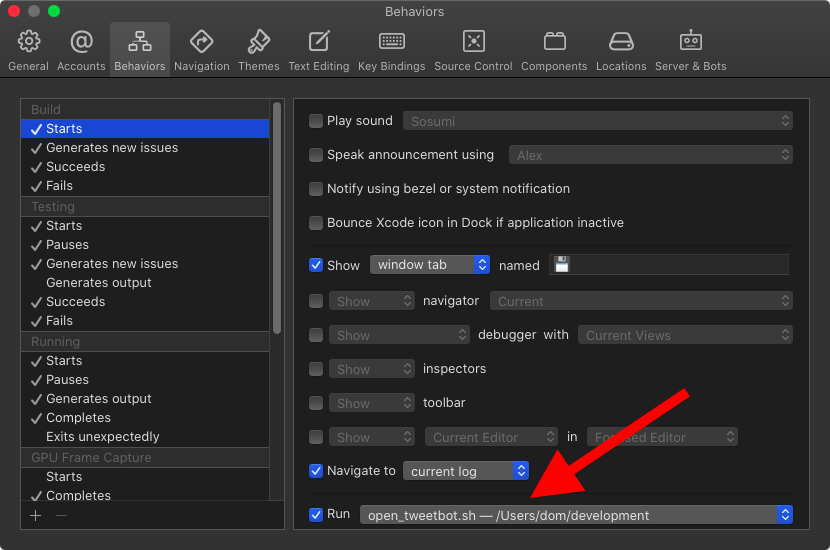Open Components preferences pane

tap(554, 50)
